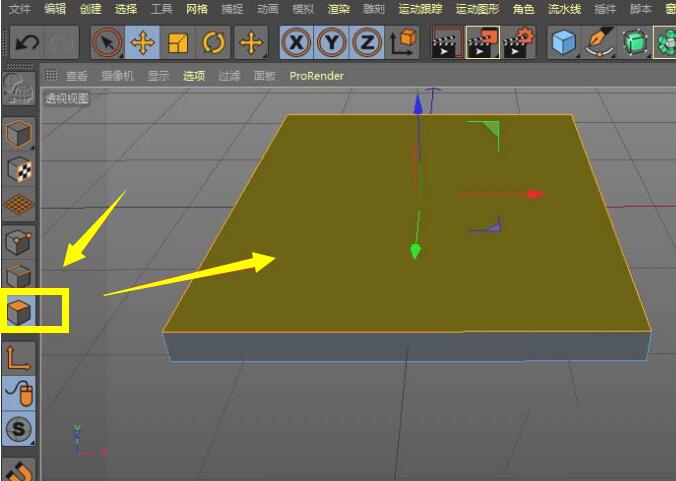Viewport: 676px width, 481px height.
Task: Switch to Texture mode checkered cube
Action: click(19, 169)
